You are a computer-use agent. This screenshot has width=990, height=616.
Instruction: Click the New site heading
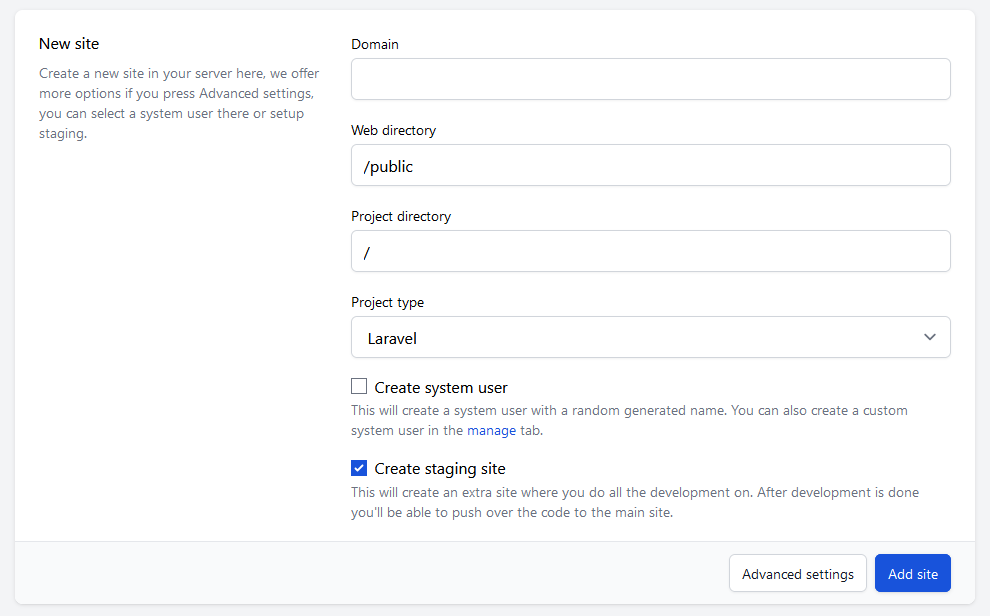click(x=69, y=44)
